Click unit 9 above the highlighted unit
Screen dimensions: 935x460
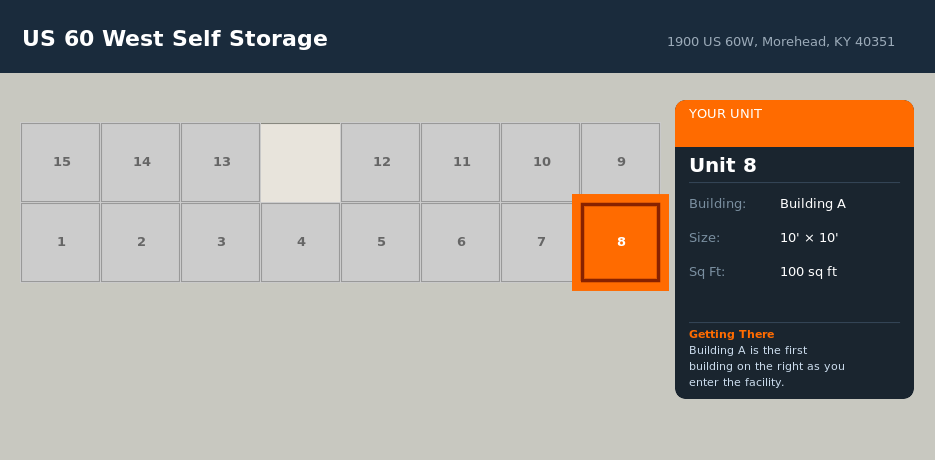(620, 160)
